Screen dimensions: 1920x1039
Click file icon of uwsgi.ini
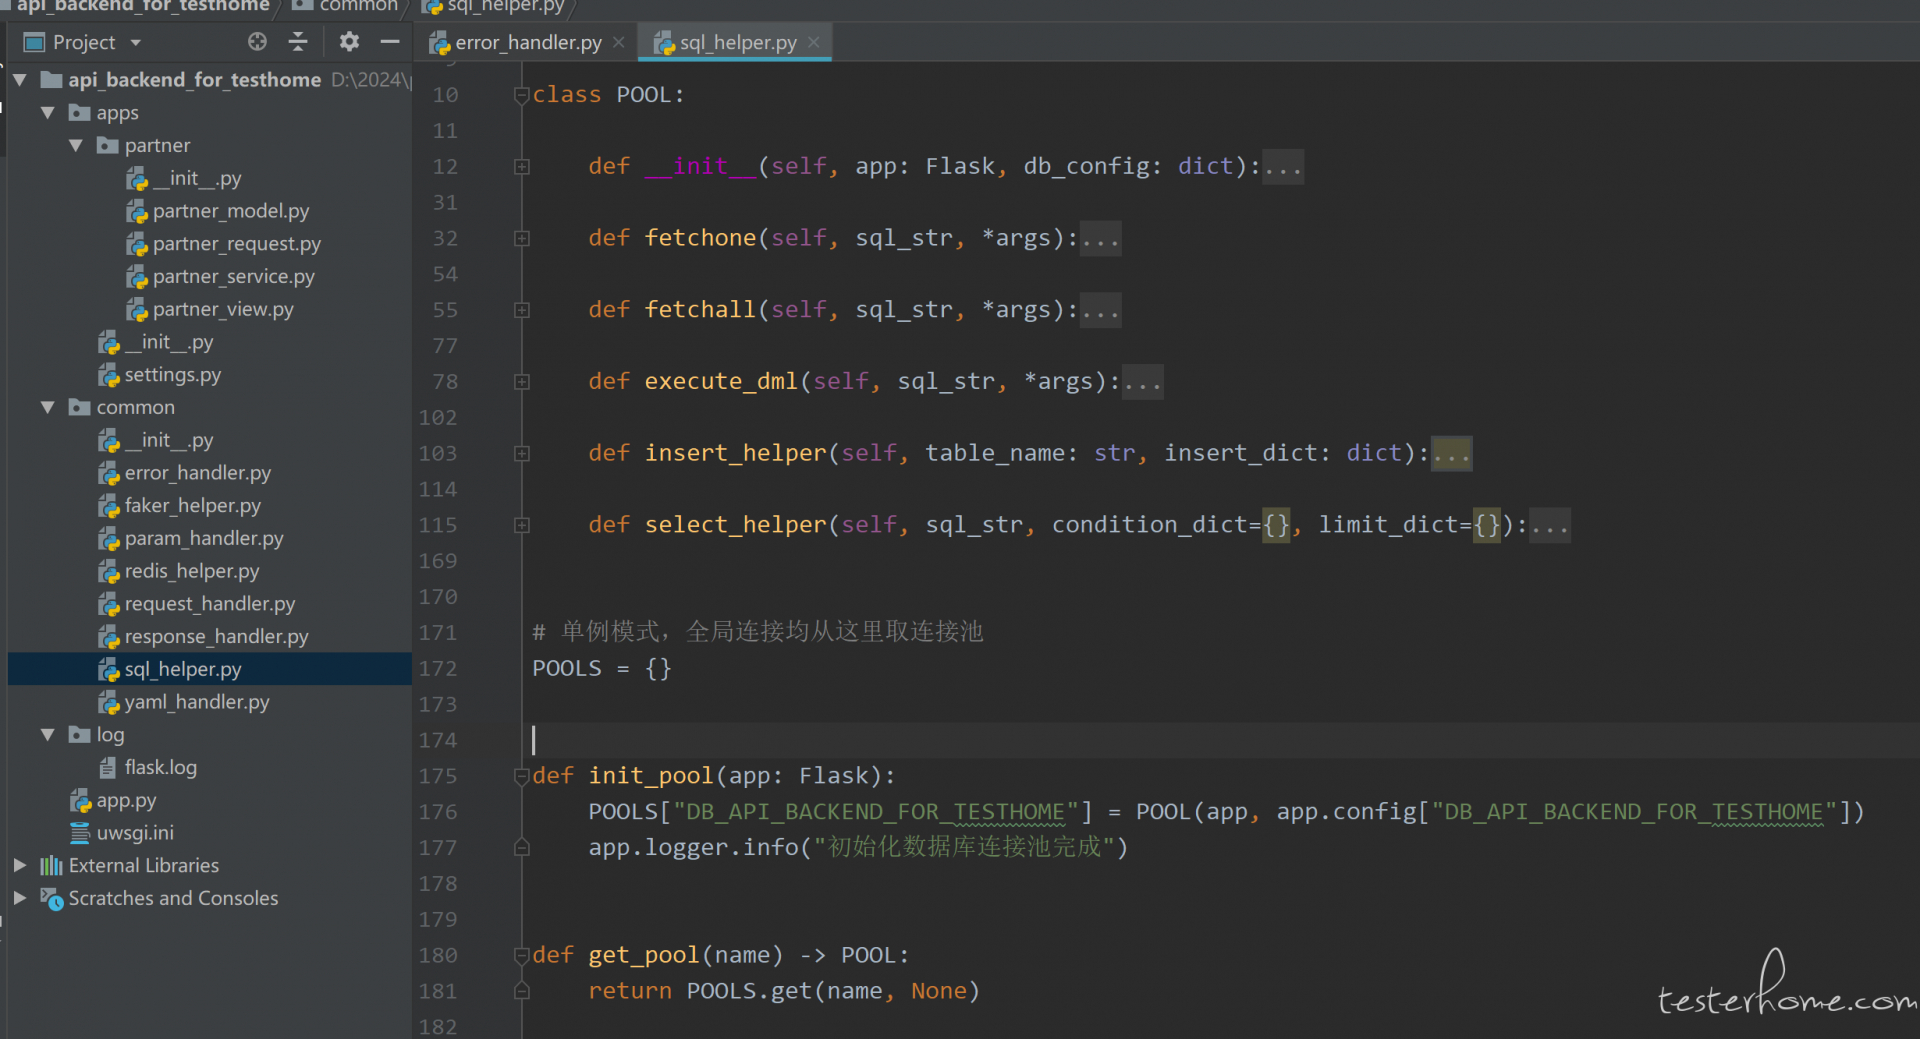(80, 832)
